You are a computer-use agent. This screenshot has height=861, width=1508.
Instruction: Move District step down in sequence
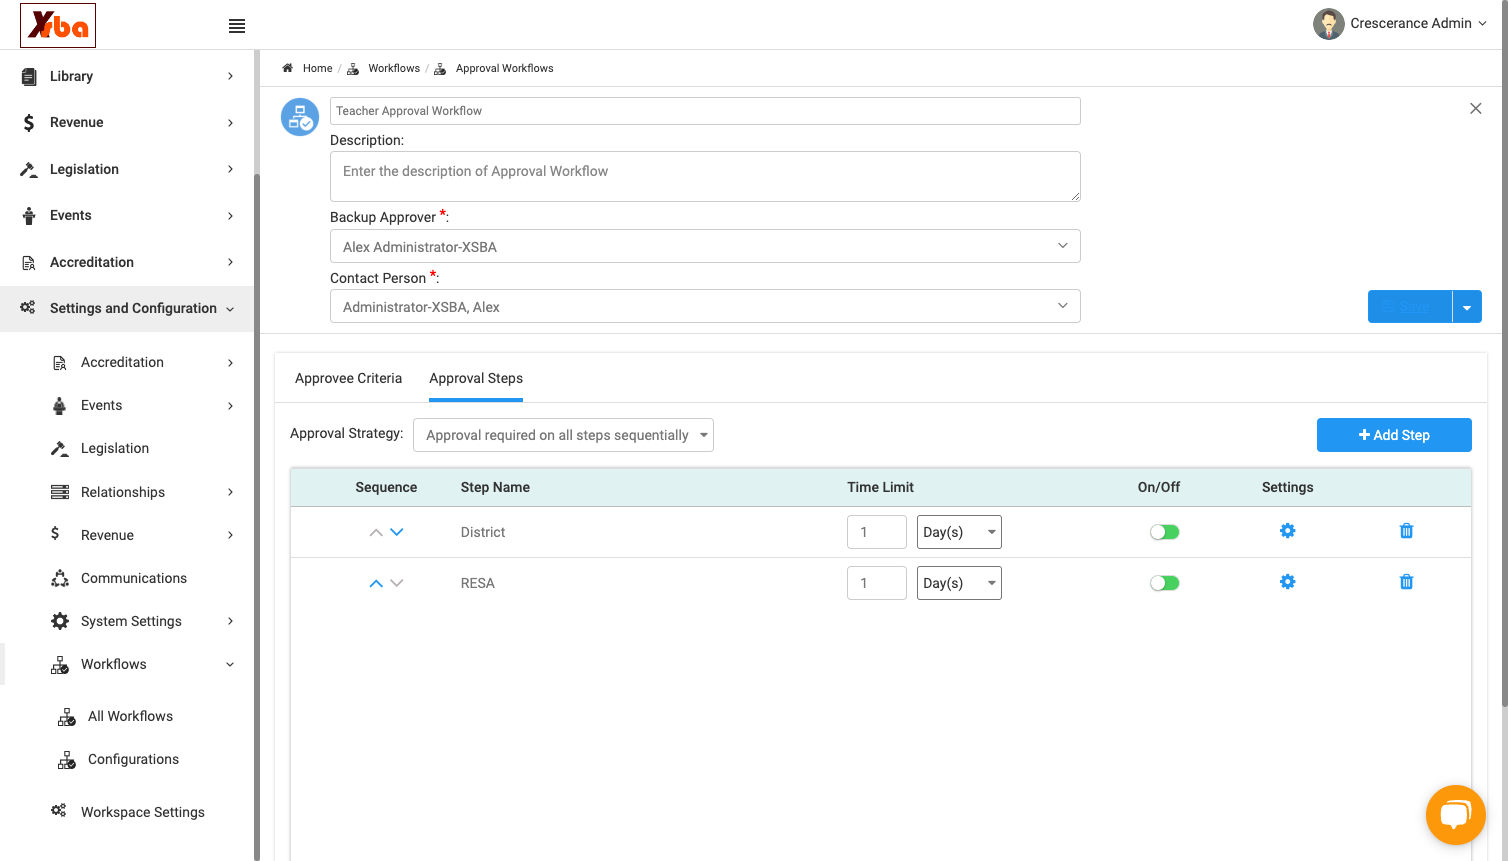(397, 532)
